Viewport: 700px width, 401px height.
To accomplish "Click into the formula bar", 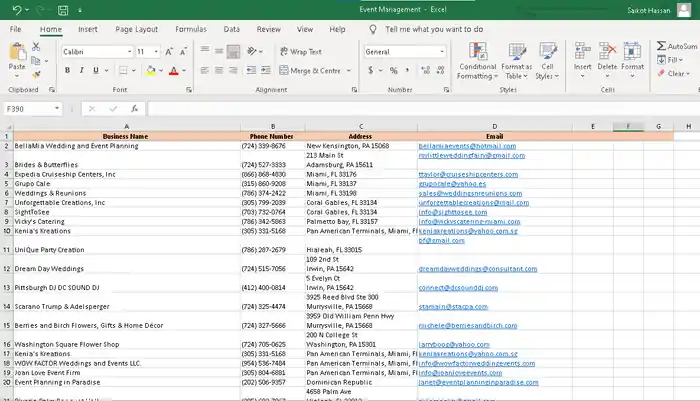I will (423, 109).
